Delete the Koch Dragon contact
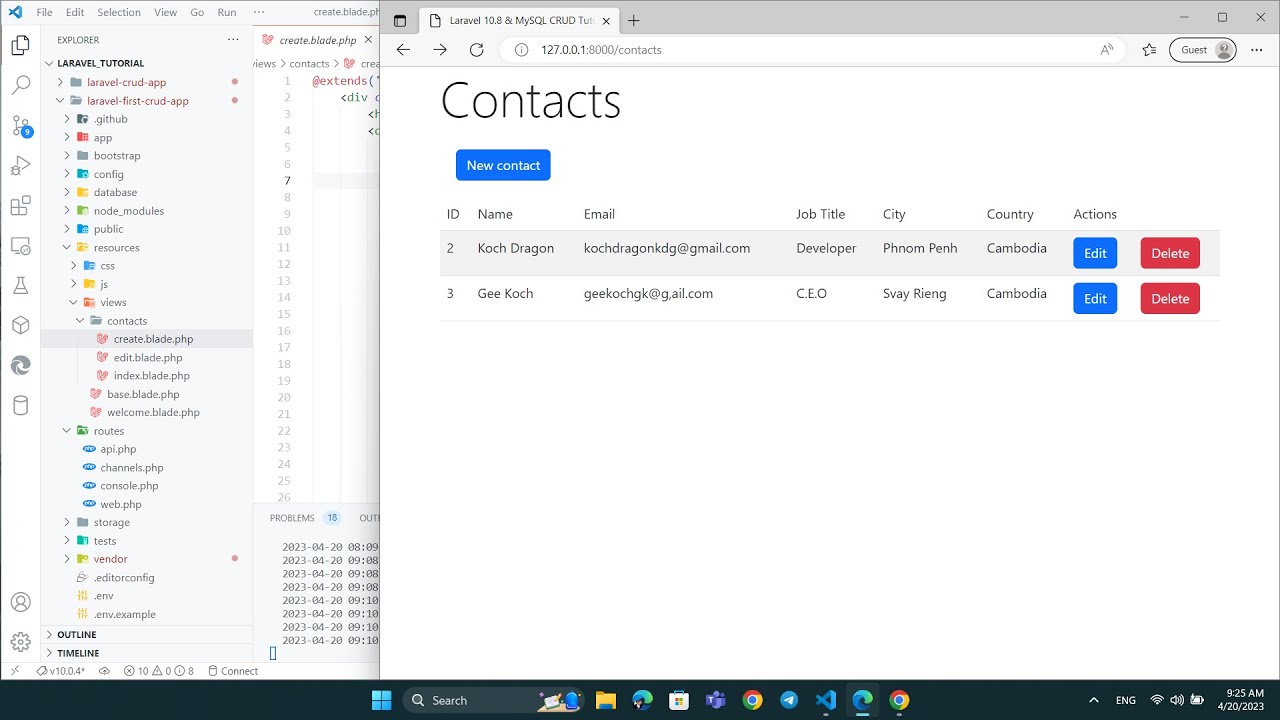 (1170, 253)
